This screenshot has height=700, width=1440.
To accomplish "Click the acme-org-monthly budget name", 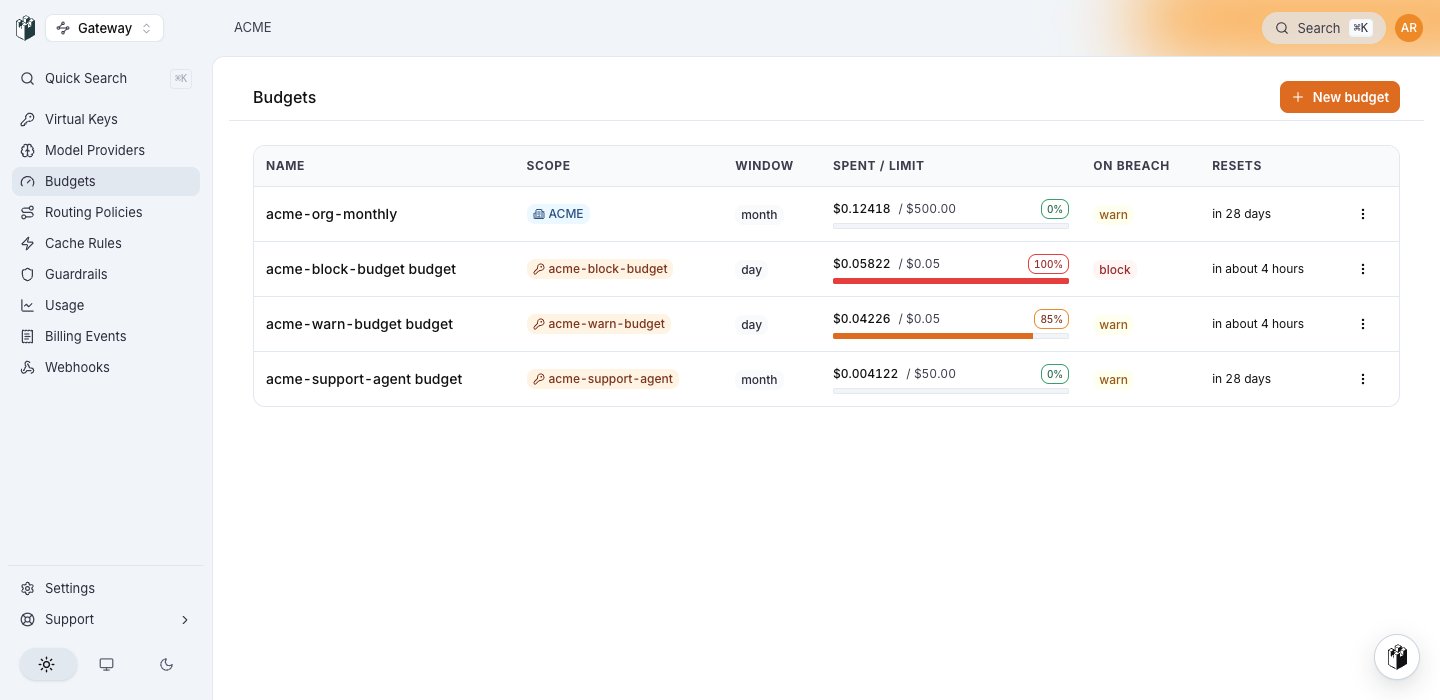I will click(331, 214).
